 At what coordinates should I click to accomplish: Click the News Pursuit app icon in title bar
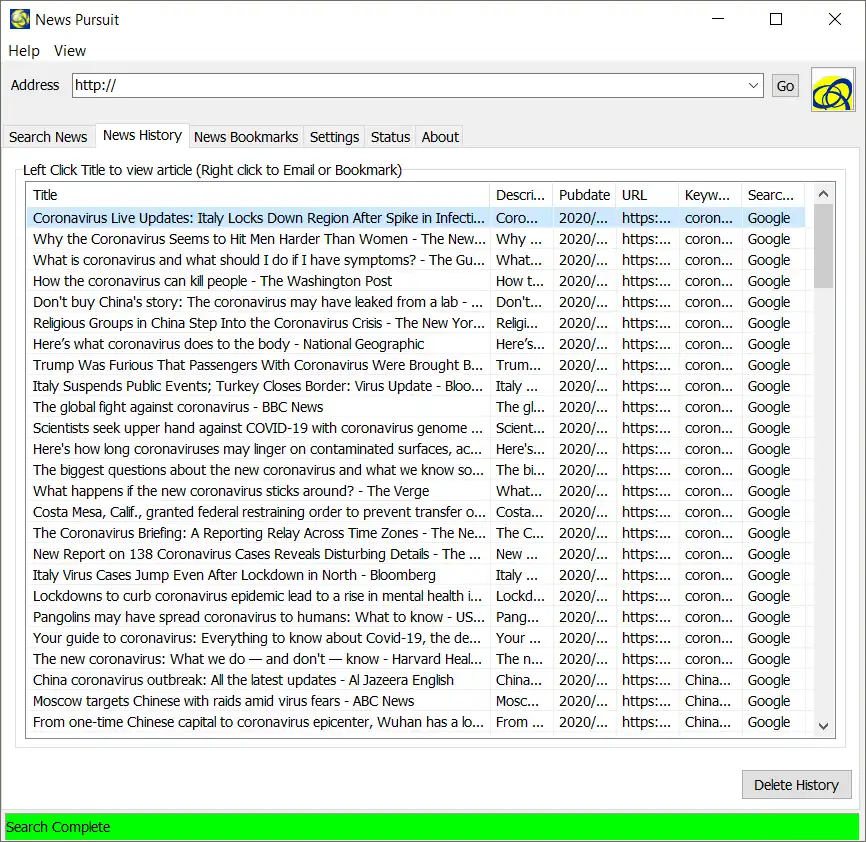pos(20,19)
